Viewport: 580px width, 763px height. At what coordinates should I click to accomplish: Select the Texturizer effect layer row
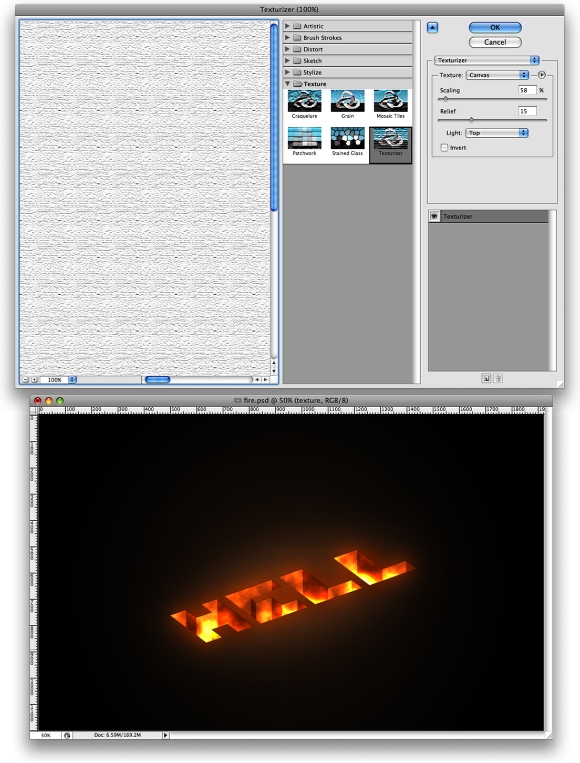click(x=489, y=217)
